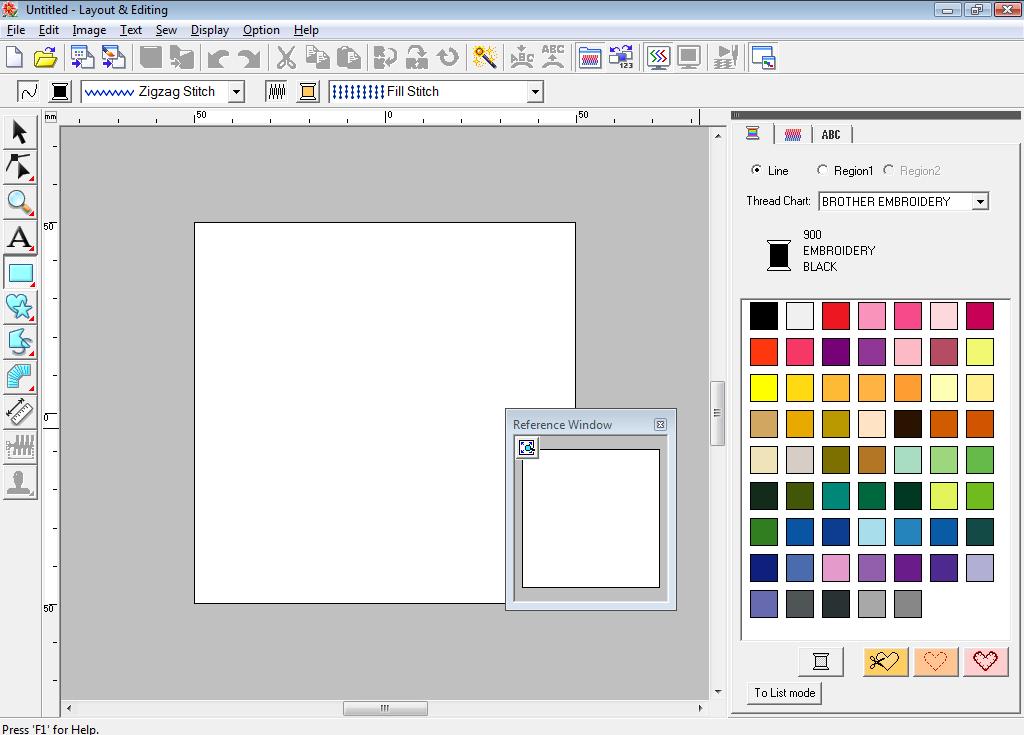Select the heart-star shapes tool
1024x735 pixels.
pos(20,308)
